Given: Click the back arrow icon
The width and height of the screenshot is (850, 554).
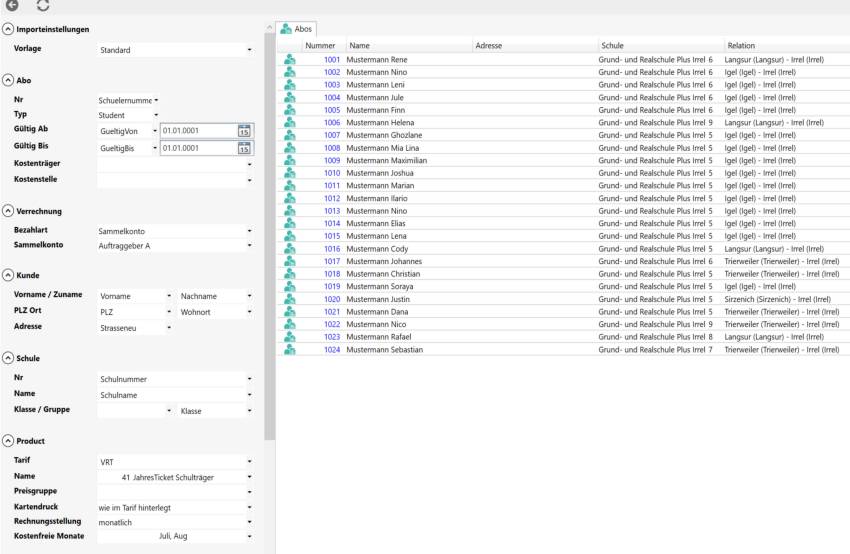Looking at the screenshot, I should coord(12,5).
